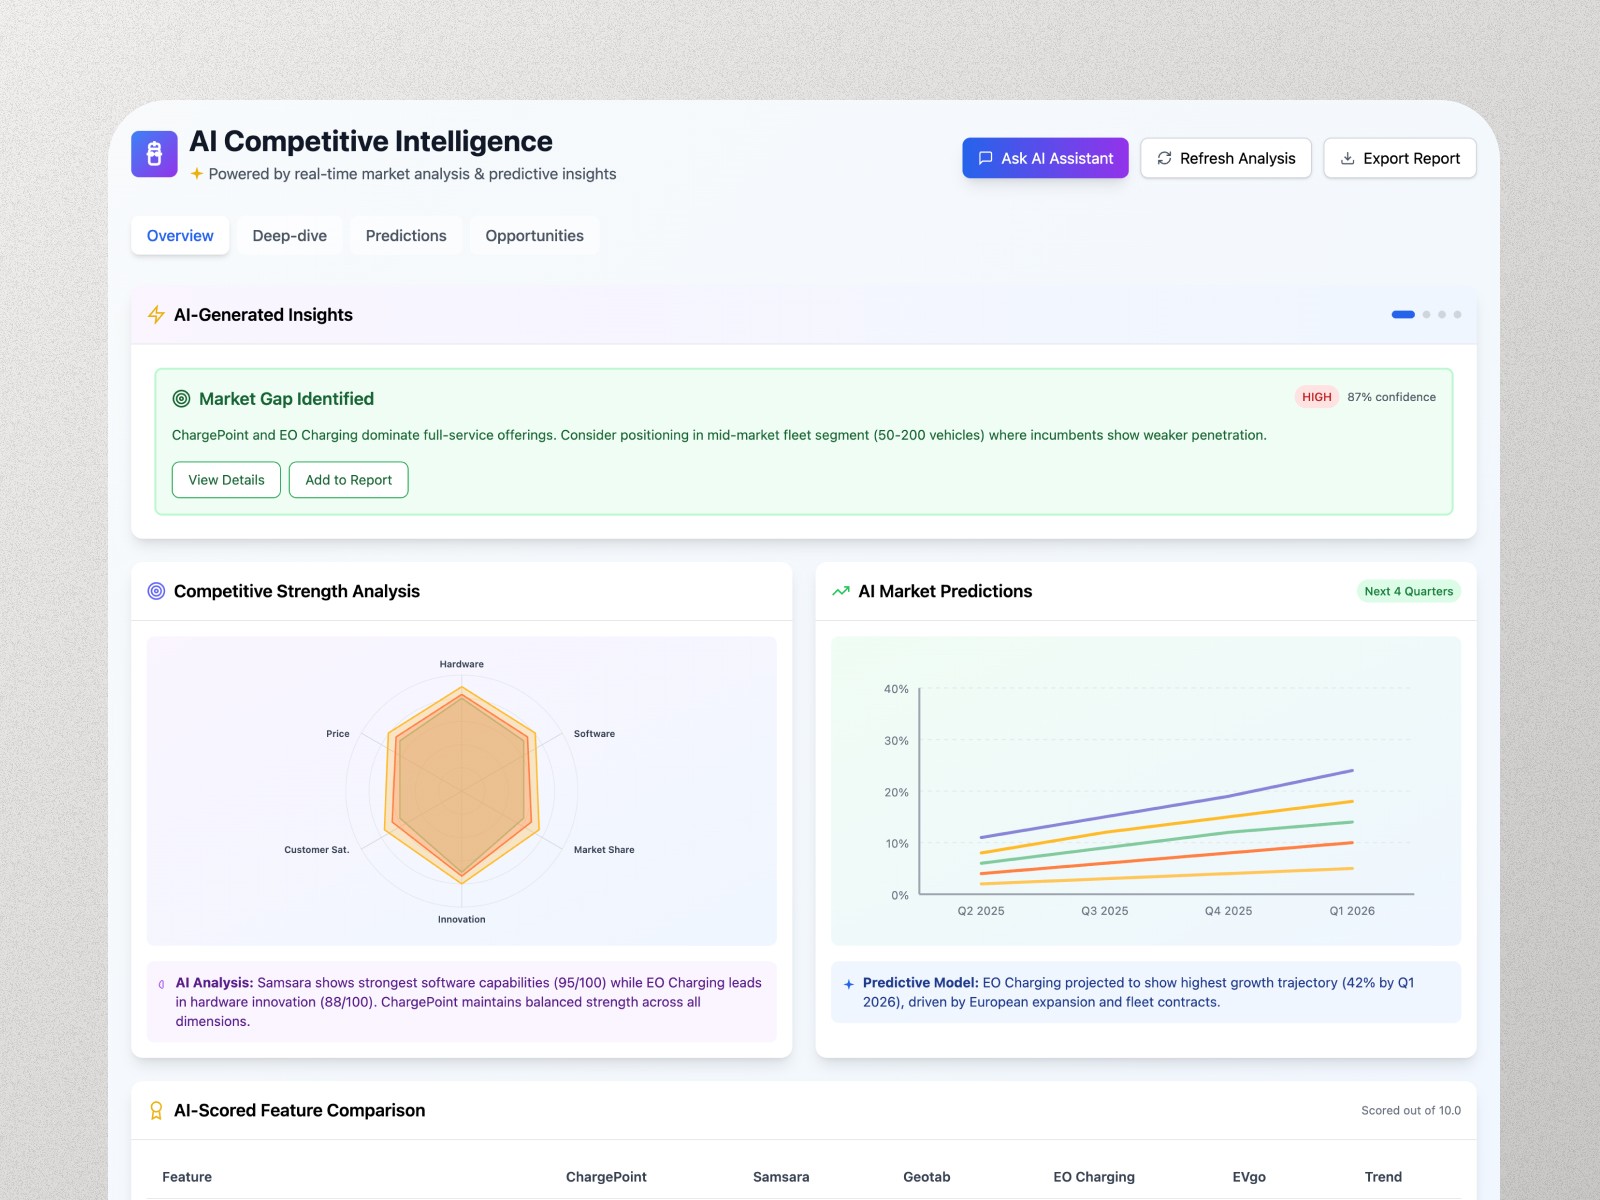This screenshot has width=1600, height=1200.
Task: Click the sparkle icon beside Powered by
Action: pyautogui.click(x=197, y=173)
